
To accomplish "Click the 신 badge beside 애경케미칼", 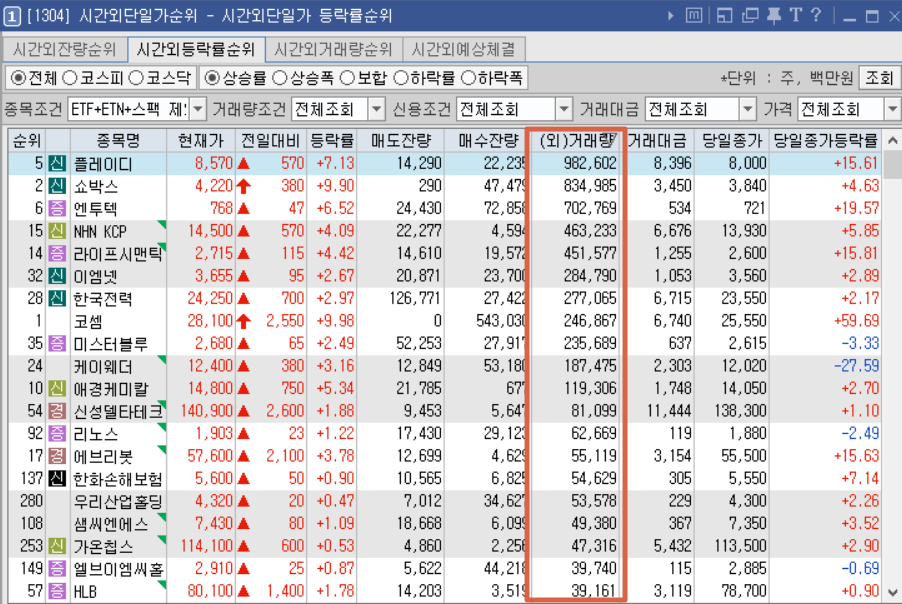I will [57, 388].
